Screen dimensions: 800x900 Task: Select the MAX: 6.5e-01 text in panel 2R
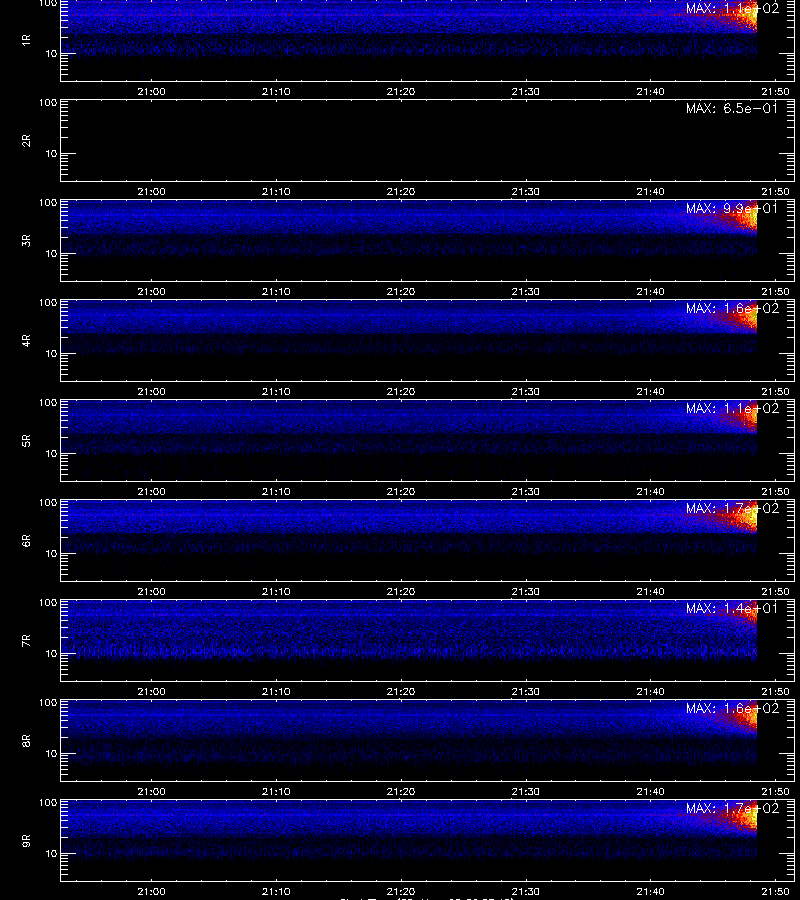coord(732,108)
